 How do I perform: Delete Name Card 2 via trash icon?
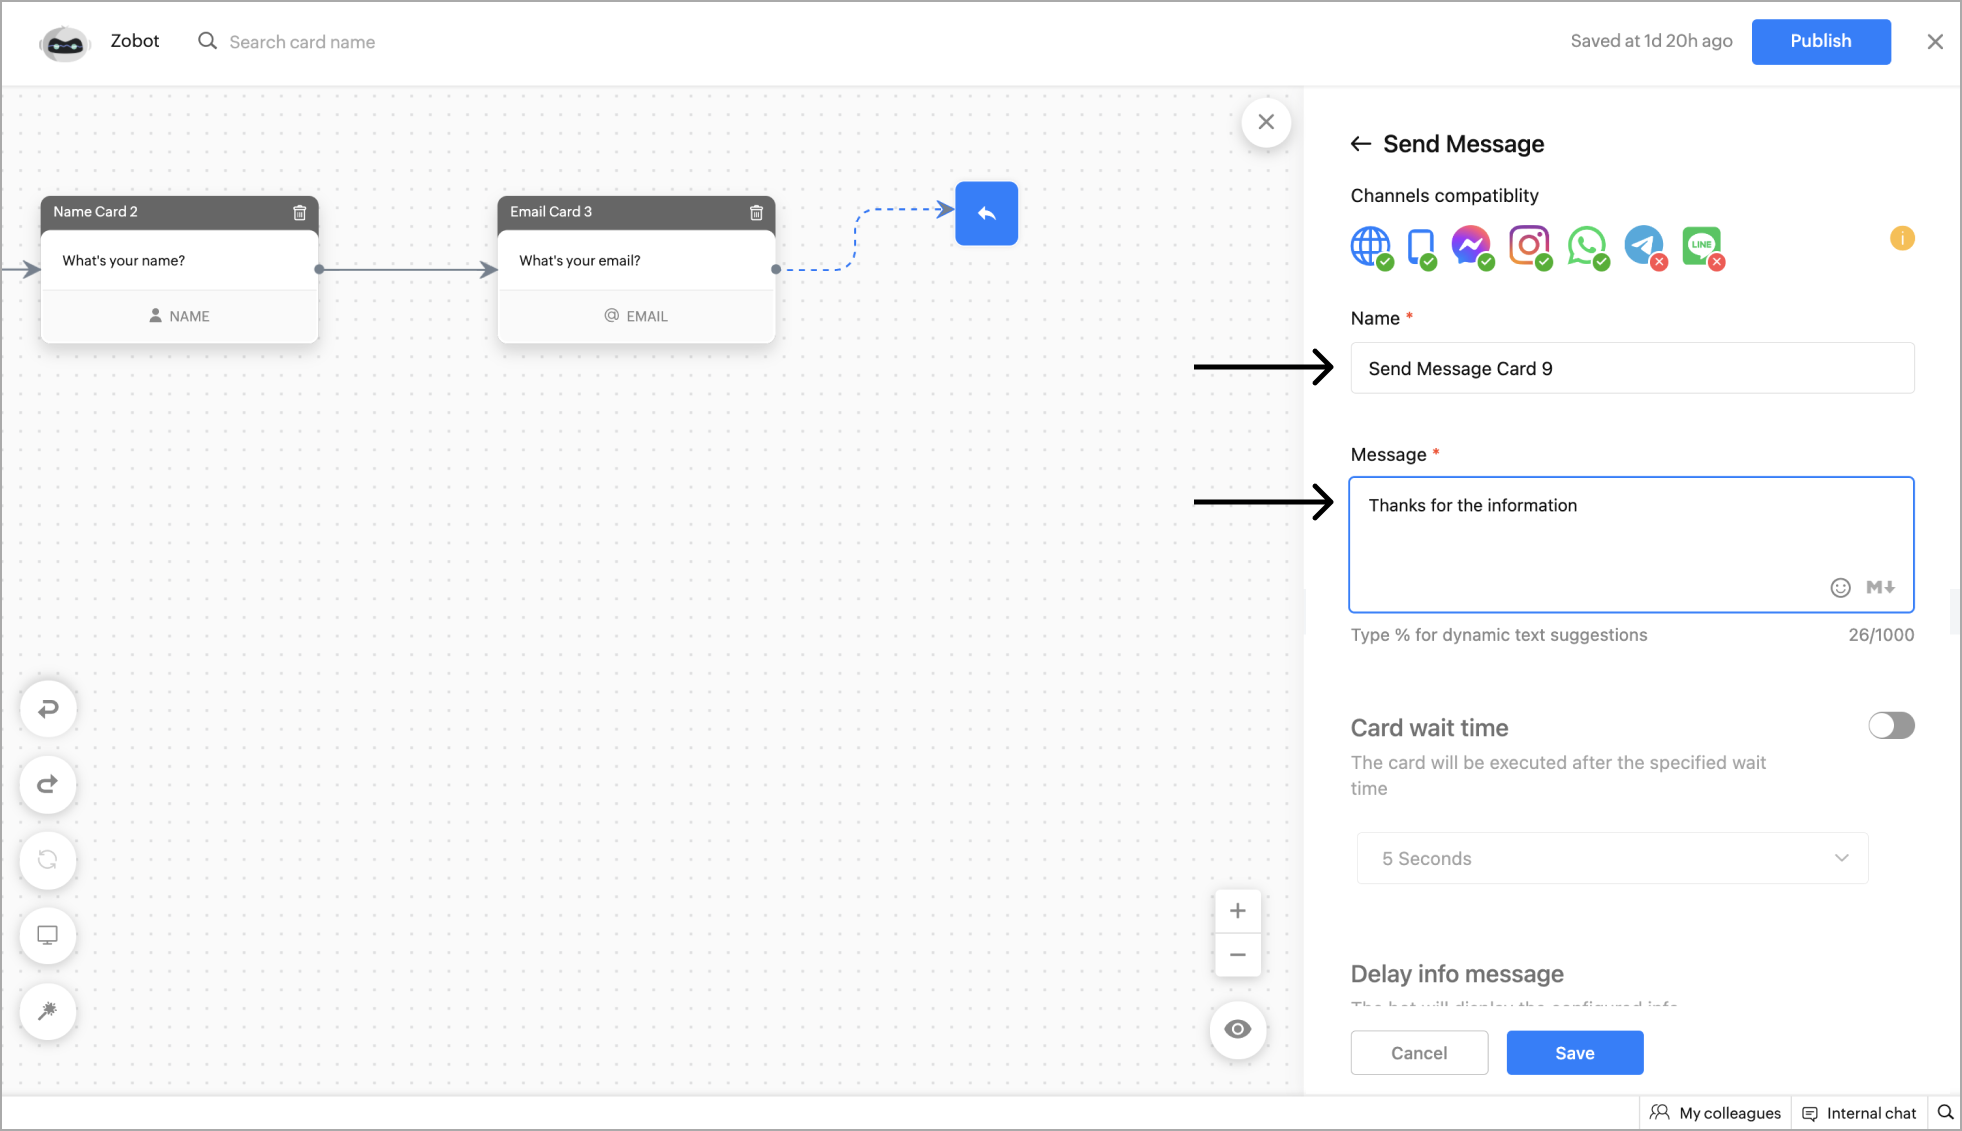(x=299, y=212)
